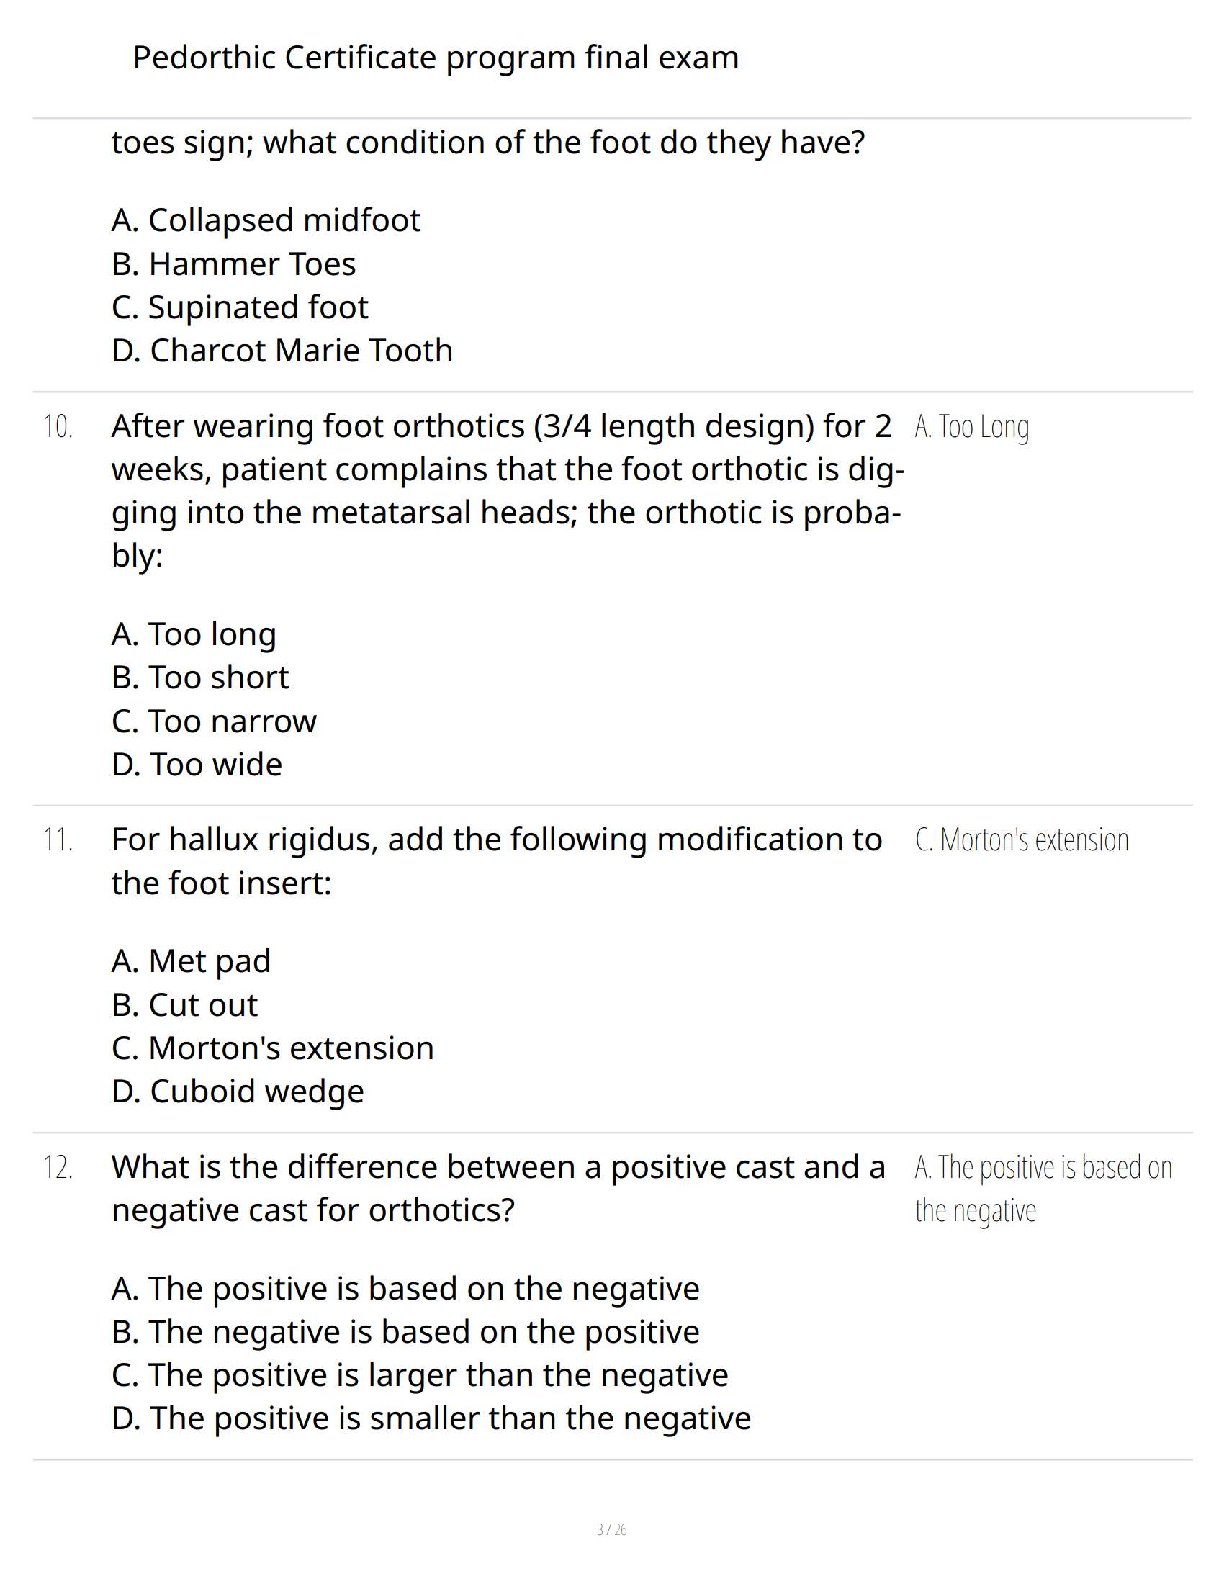Image resolution: width=1224 pixels, height=1584 pixels.
Task: Pick 'C. Too narrow' answer
Action: (x=213, y=721)
